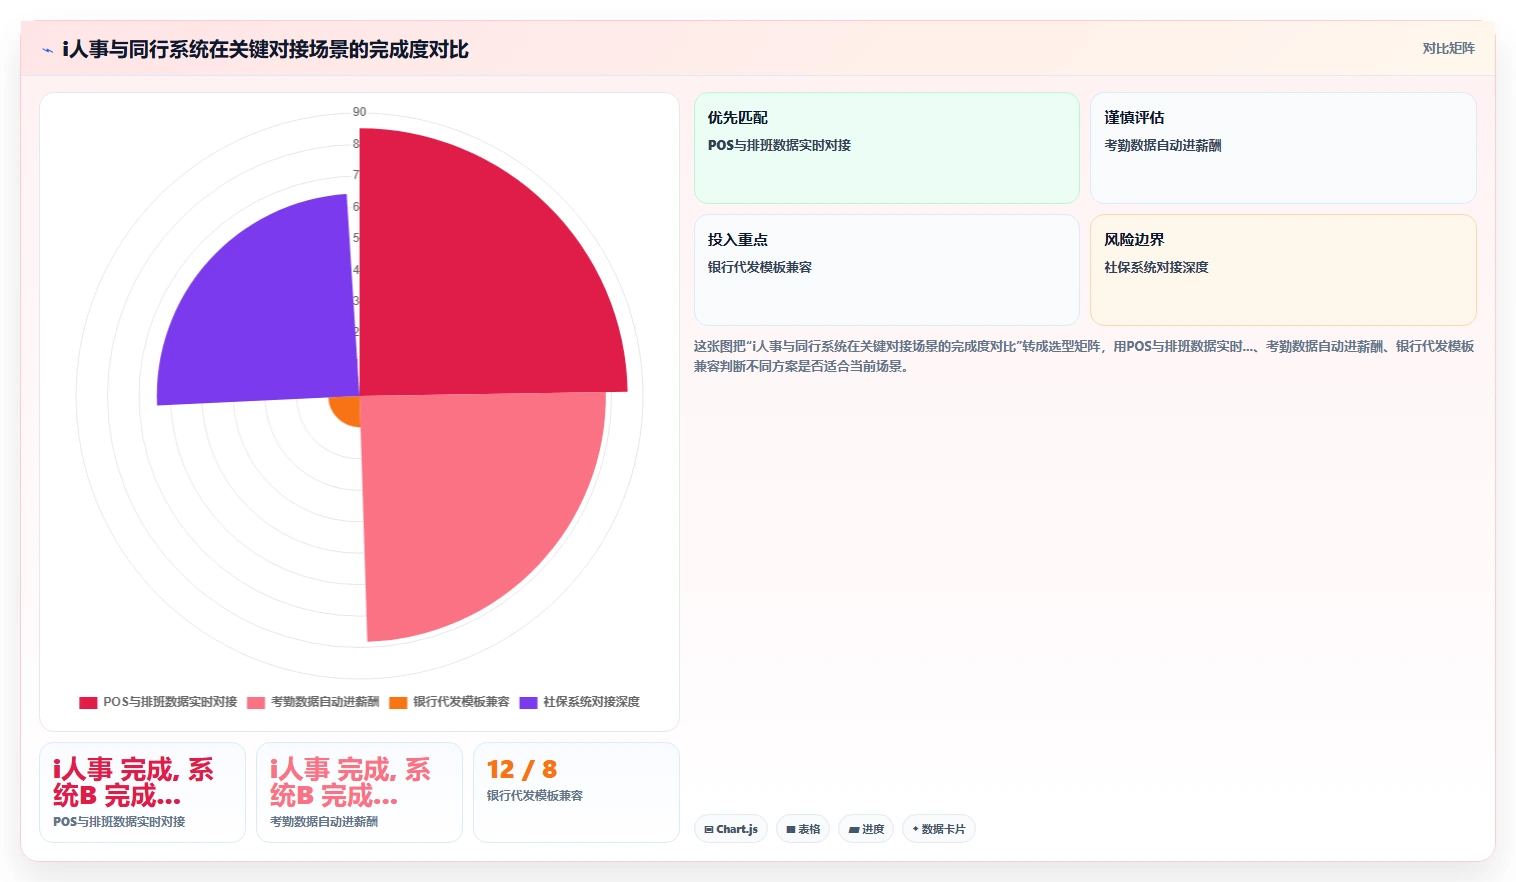Screen dimensions: 1516x882
Task: Select the 进度 chip
Action: pos(866,829)
